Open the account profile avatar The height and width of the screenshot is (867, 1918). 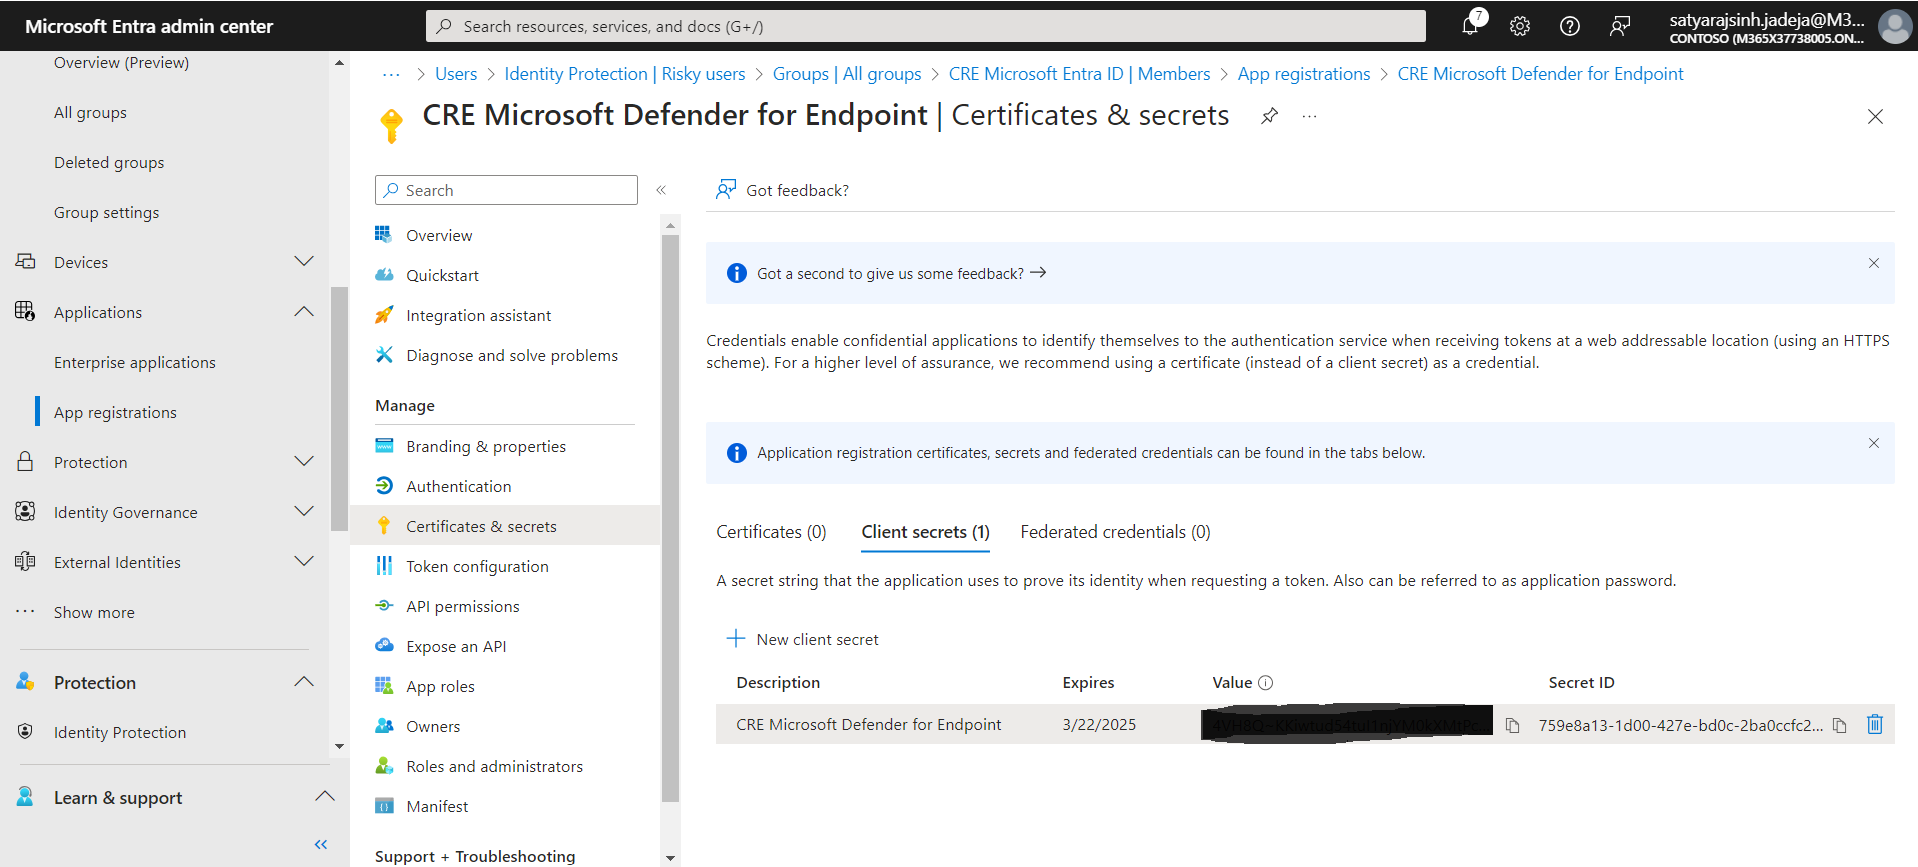(1894, 26)
